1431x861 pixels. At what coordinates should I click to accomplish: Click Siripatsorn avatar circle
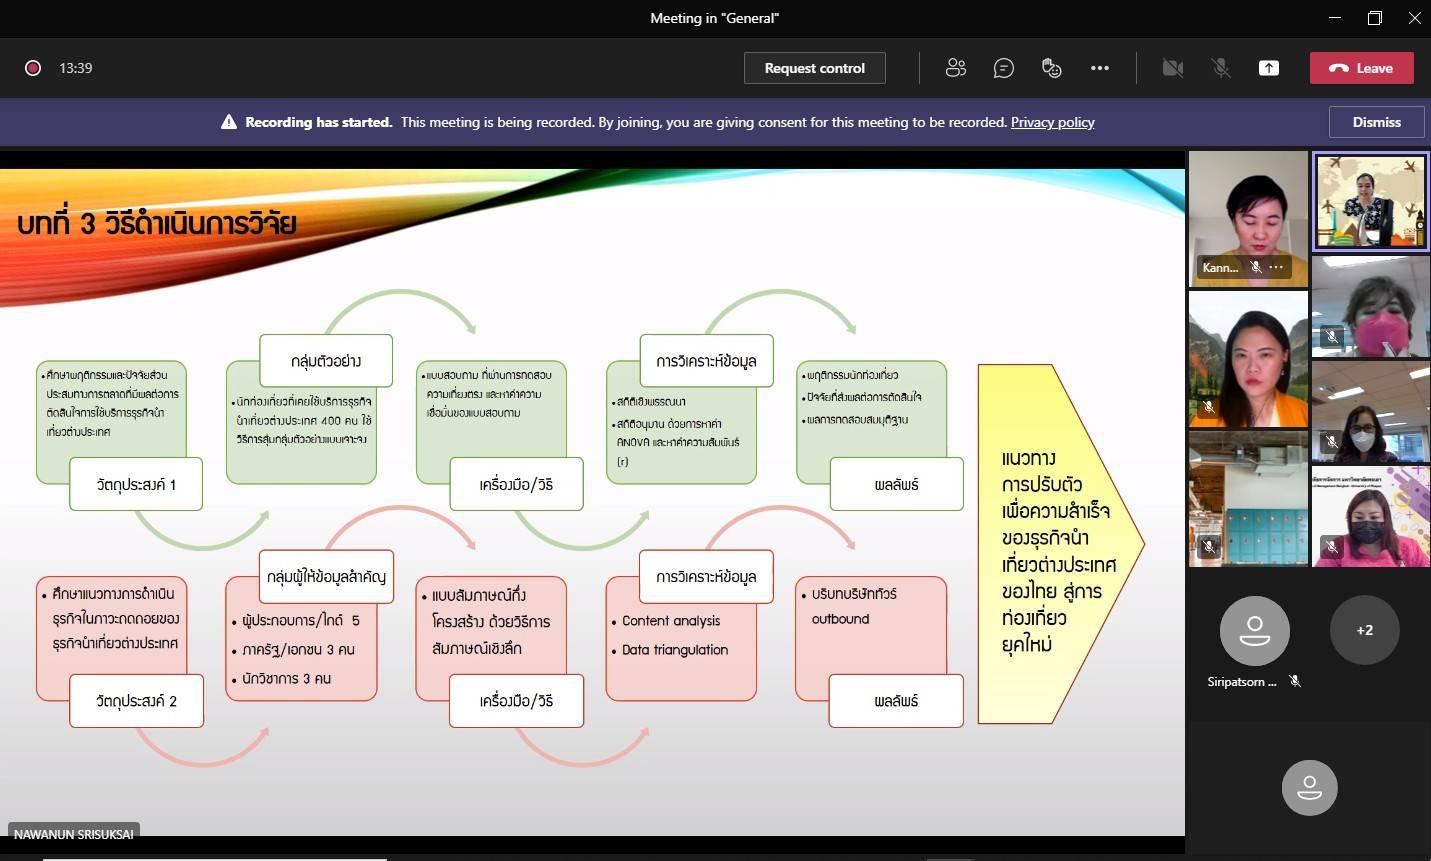(x=1254, y=631)
